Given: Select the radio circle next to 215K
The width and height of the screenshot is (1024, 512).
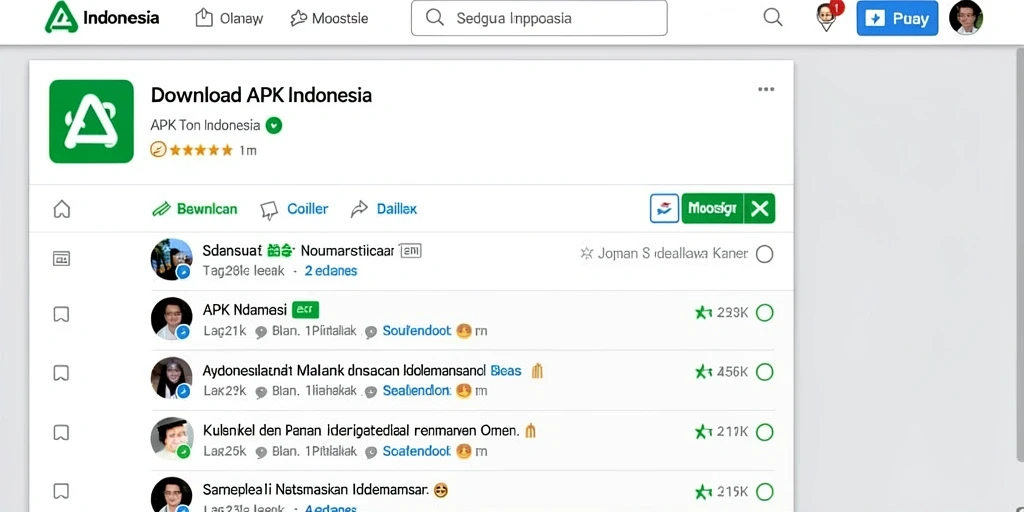Looking at the screenshot, I should [764, 492].
